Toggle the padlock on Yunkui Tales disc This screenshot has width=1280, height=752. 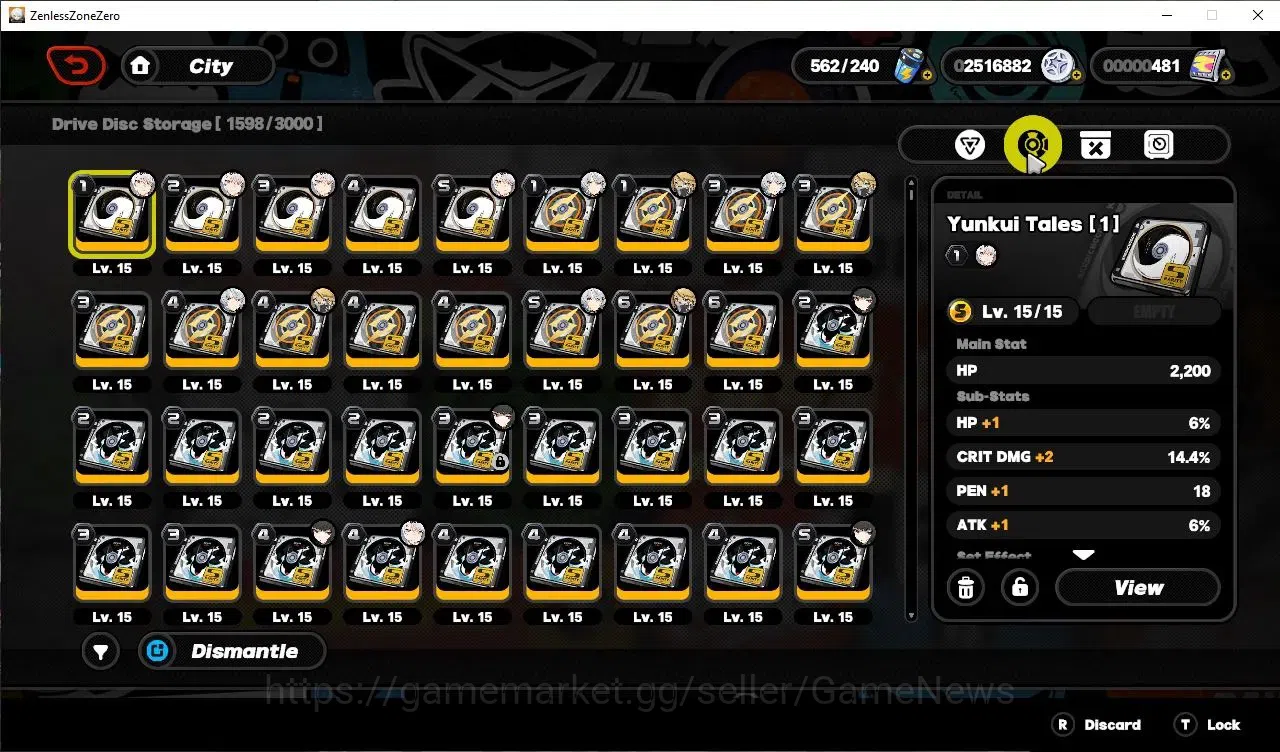click(1019, 587)
